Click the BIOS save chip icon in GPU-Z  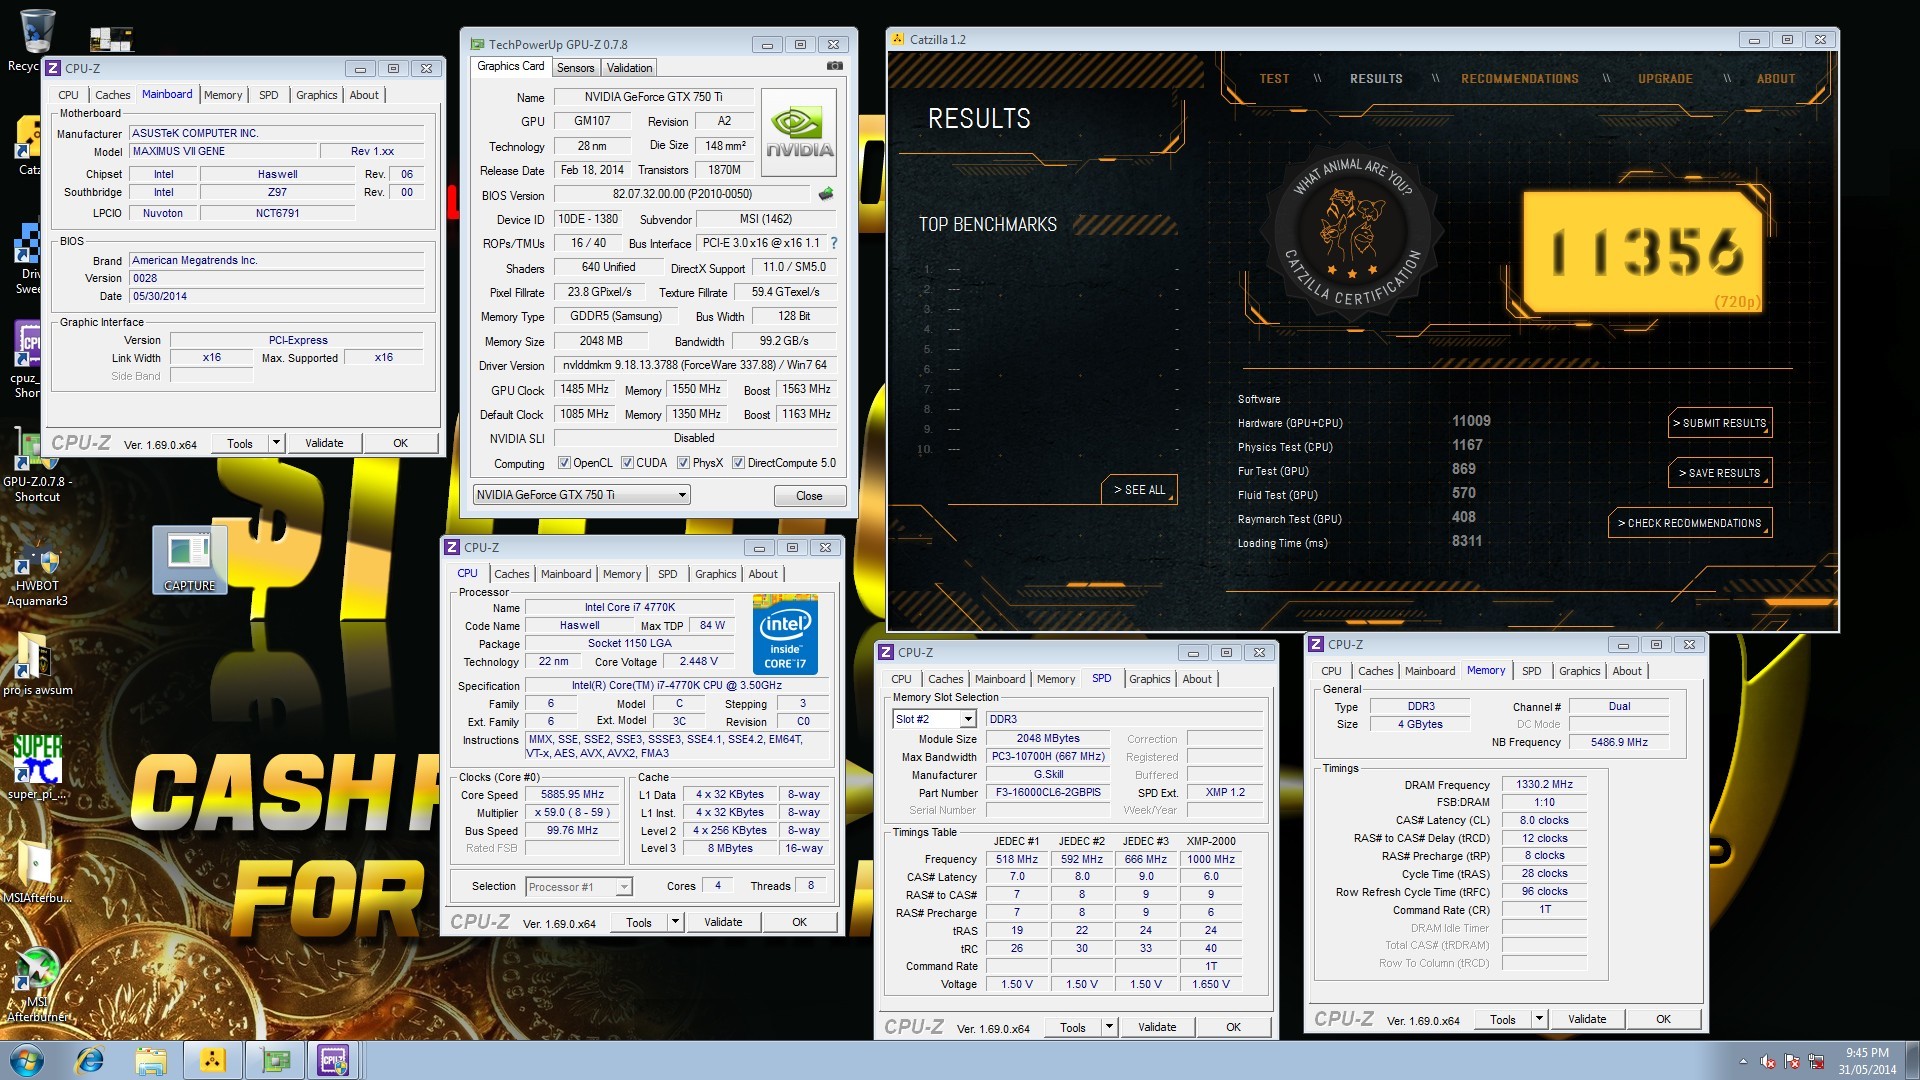pos(826,194)
